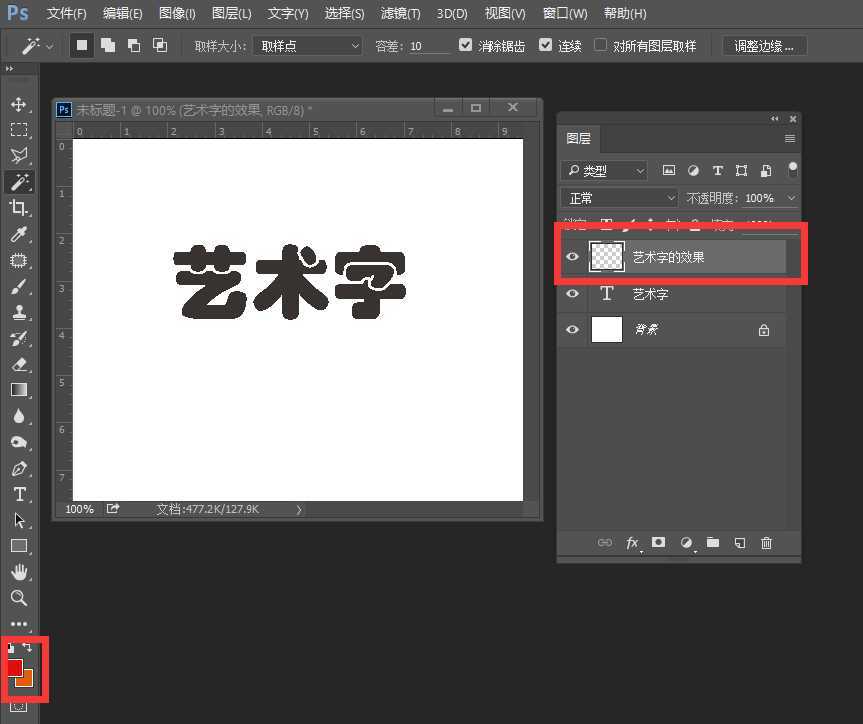Create a new layer
Image resolution: width=863 pixels, height=724 pixels.
coord(739,543)
